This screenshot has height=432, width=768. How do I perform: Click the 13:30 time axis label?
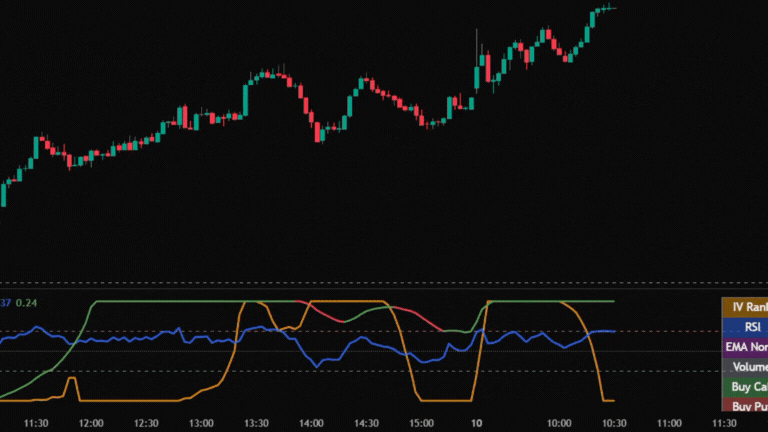pos(256,423)
